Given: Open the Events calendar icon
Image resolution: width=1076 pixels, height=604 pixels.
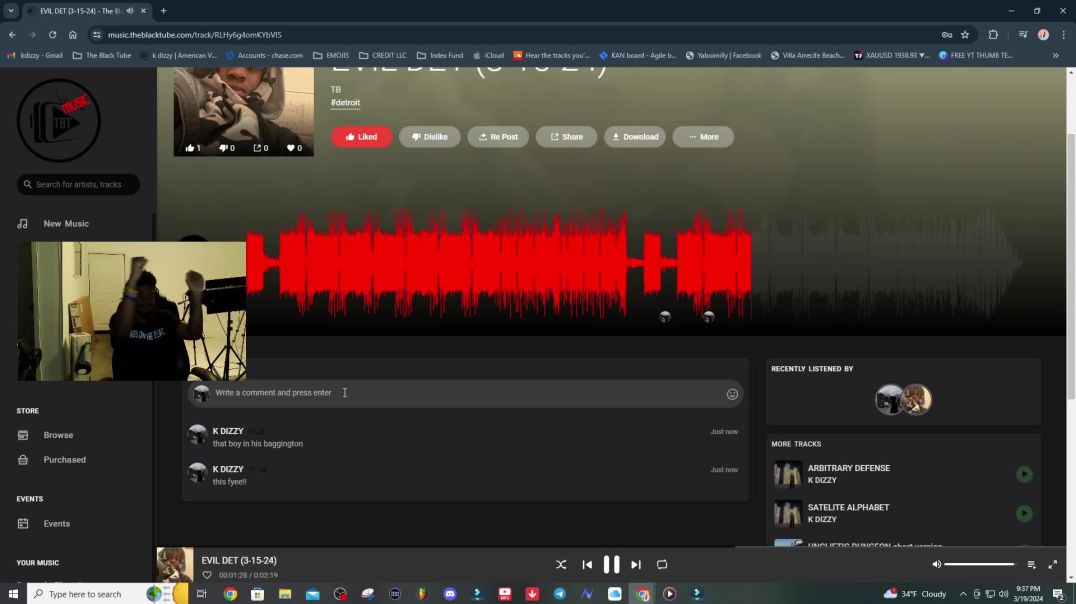Looking at the screenshot, I should pos(22,523).
